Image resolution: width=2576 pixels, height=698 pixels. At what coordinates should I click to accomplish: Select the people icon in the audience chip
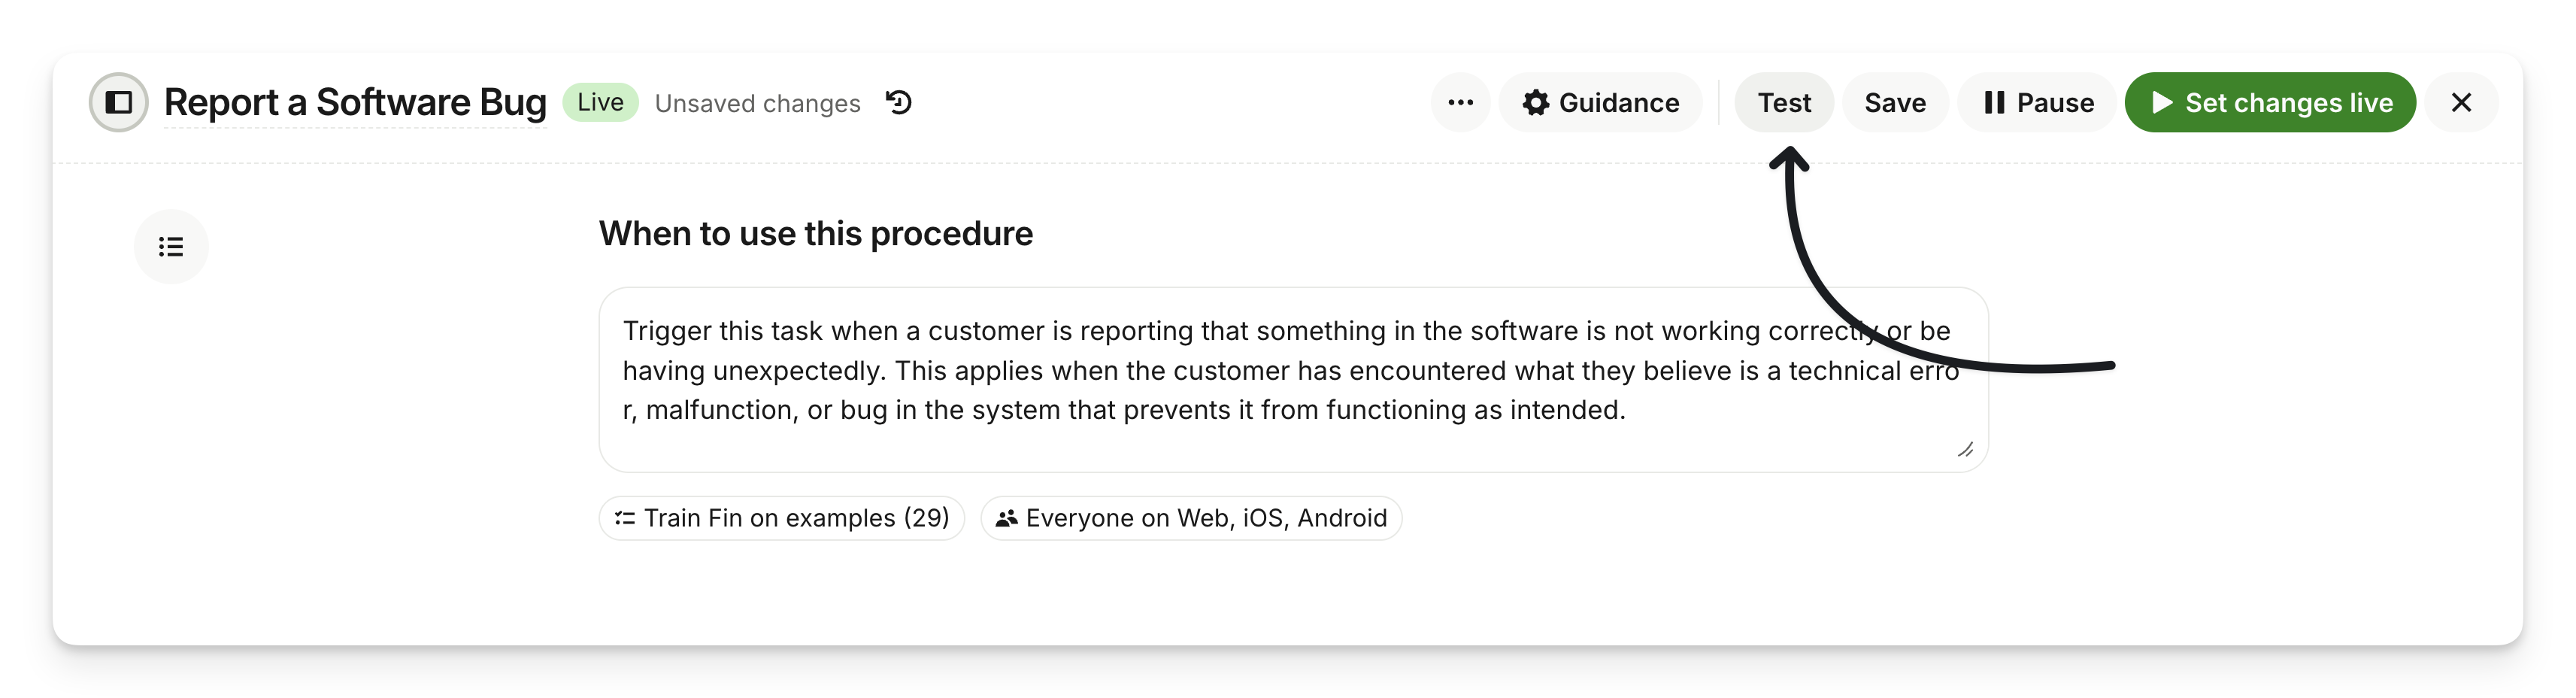pyautogui.click(x=1007, y=518)
